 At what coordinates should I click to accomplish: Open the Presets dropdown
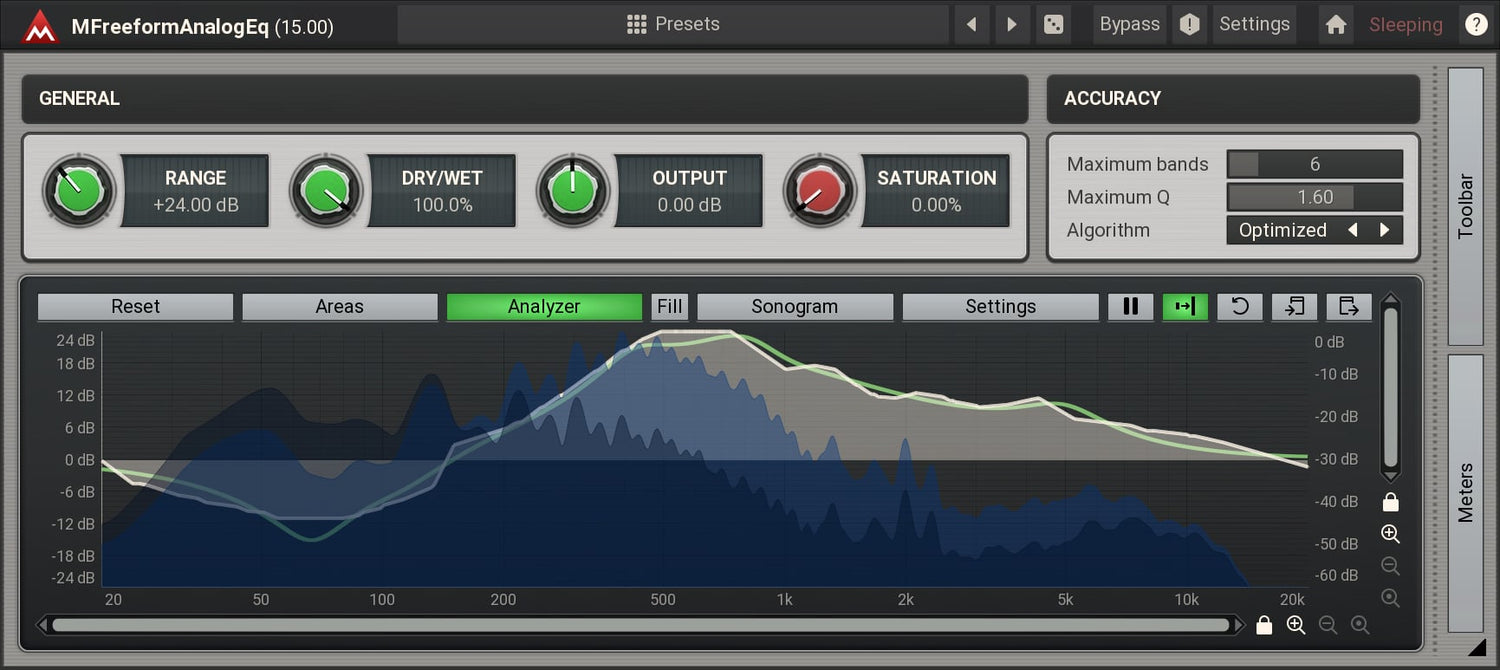coord(673,25)
